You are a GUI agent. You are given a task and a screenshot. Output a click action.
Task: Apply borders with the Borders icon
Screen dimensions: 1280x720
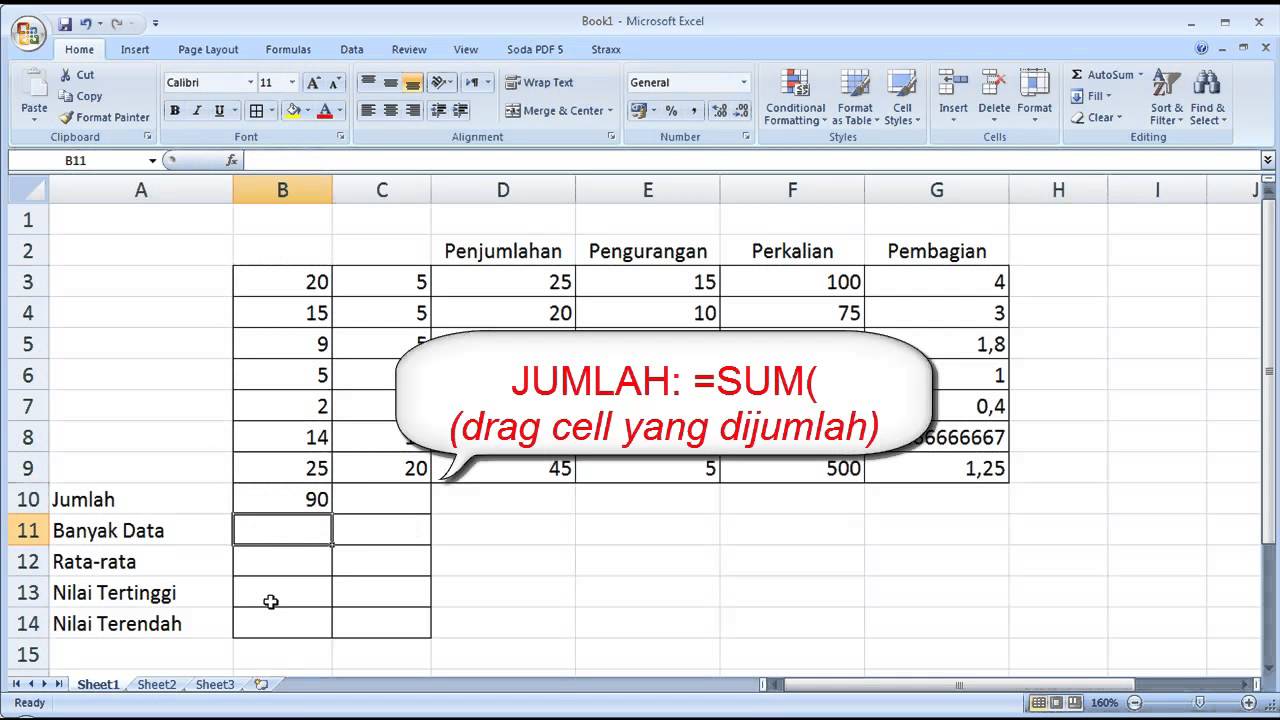(x=257, y=111)
